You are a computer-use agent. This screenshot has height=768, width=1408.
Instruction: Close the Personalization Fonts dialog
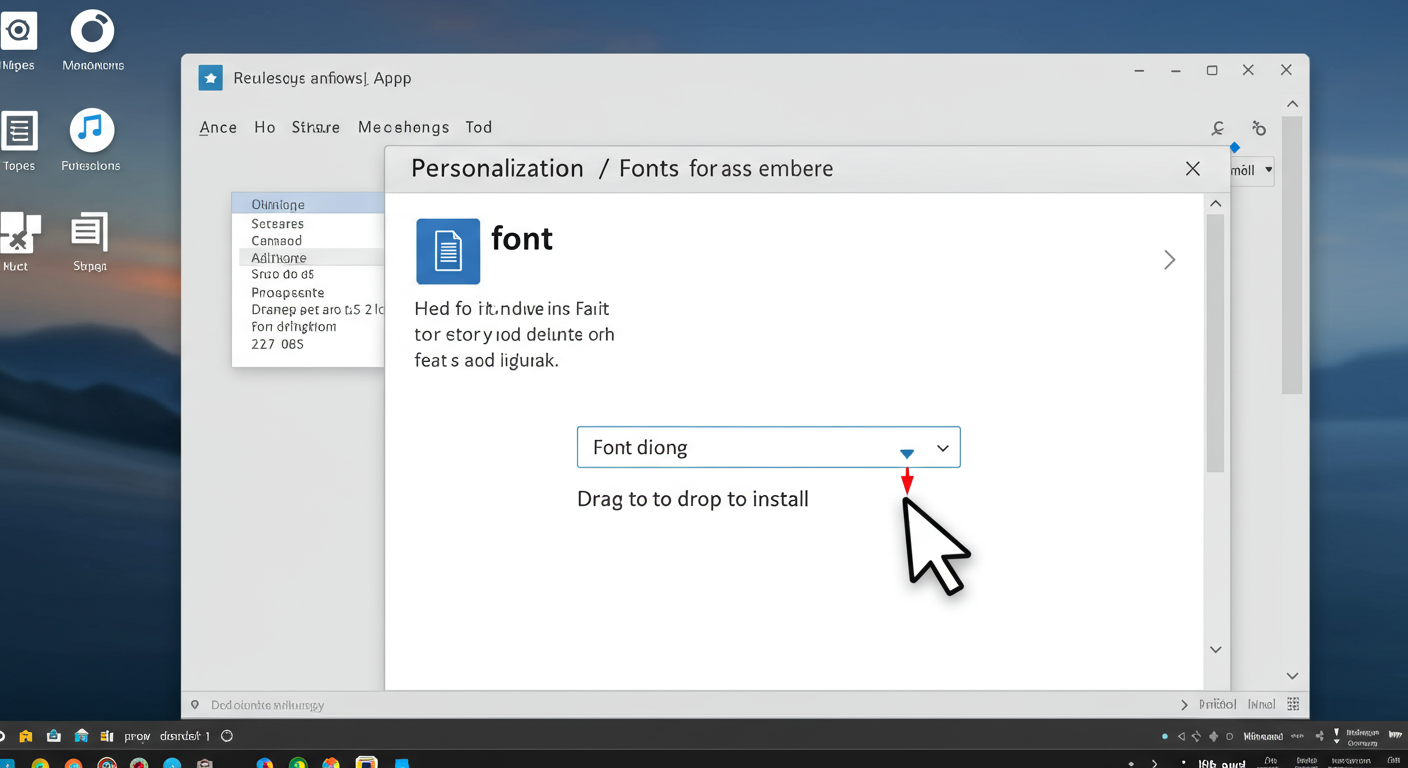tap(1192, 169)
